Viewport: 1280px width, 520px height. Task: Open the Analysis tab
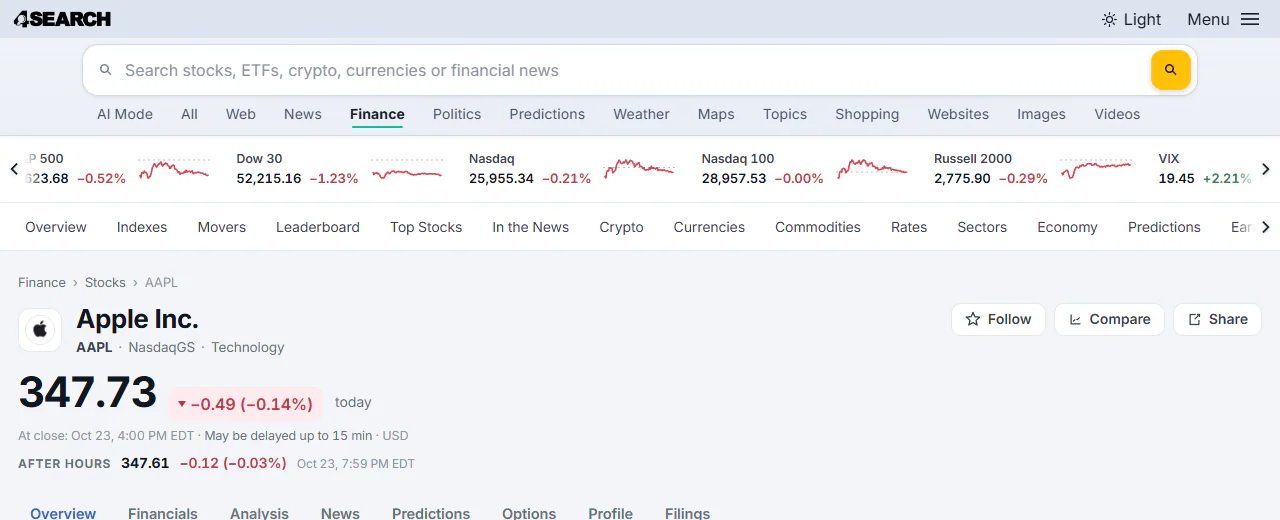click(x=259, y=511)
